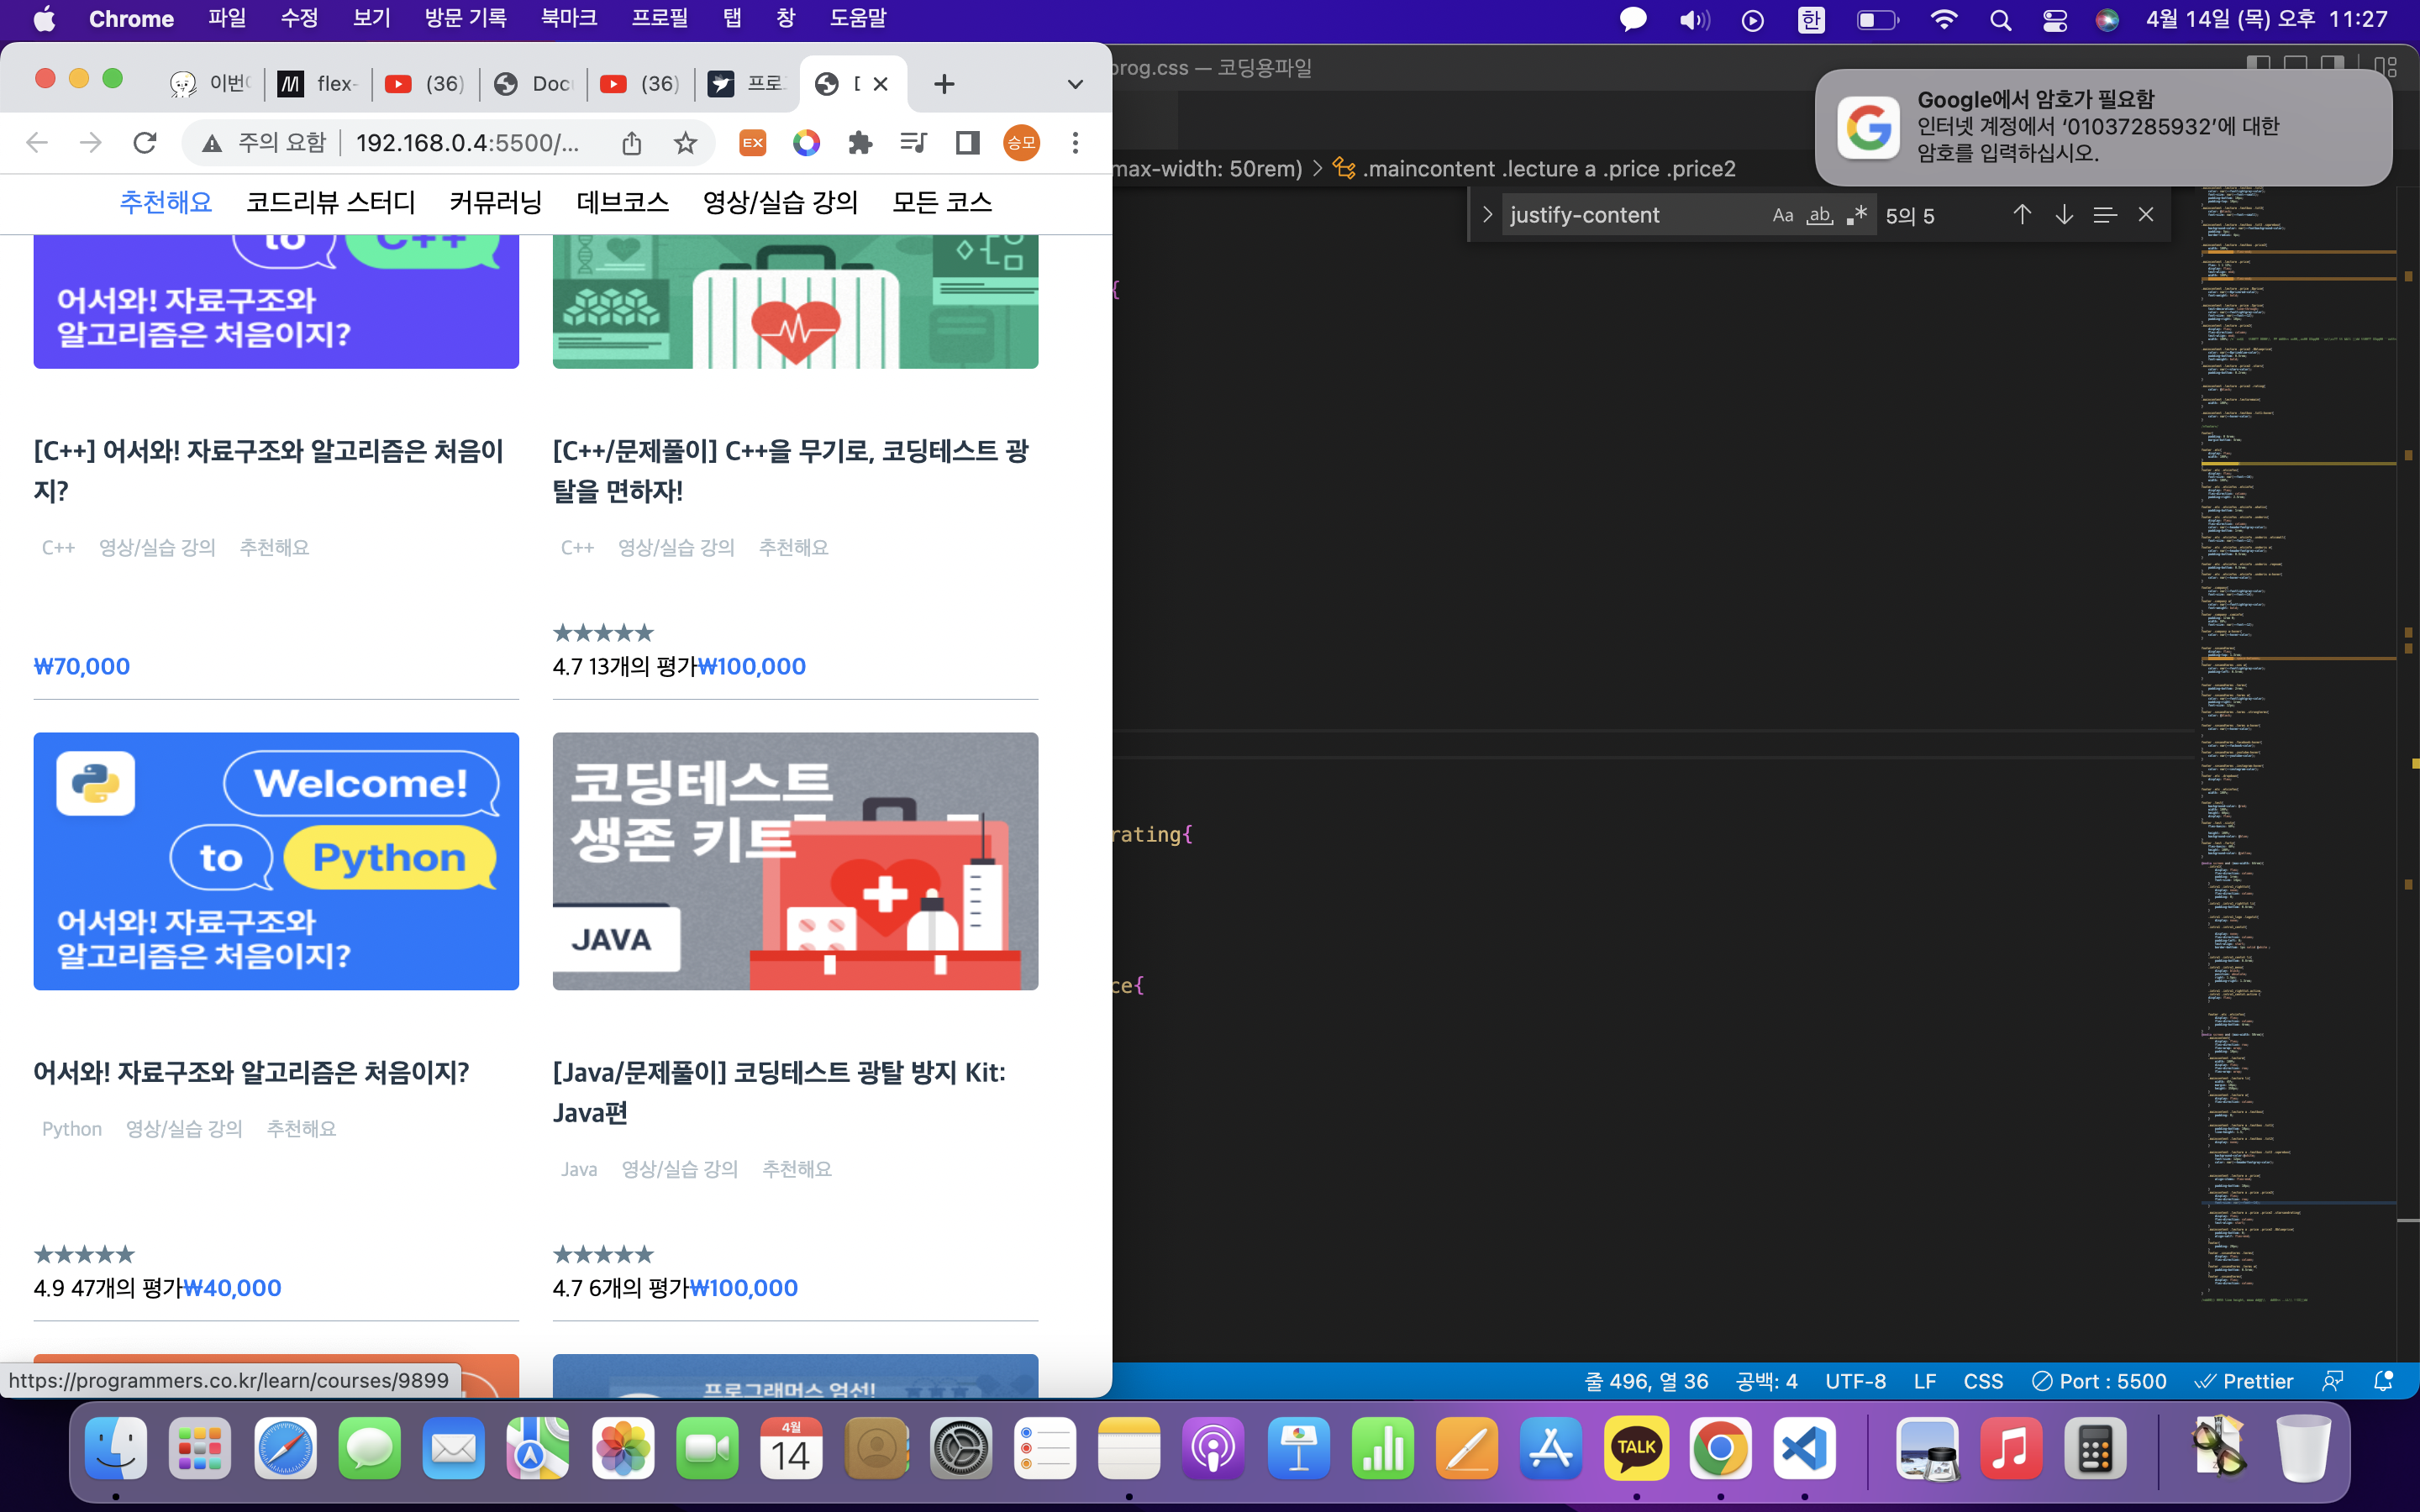Select the 코드리뷰 스터디 navigation tab
2420x1512 pixels.
pyautogui.click(x=331, y=203)
